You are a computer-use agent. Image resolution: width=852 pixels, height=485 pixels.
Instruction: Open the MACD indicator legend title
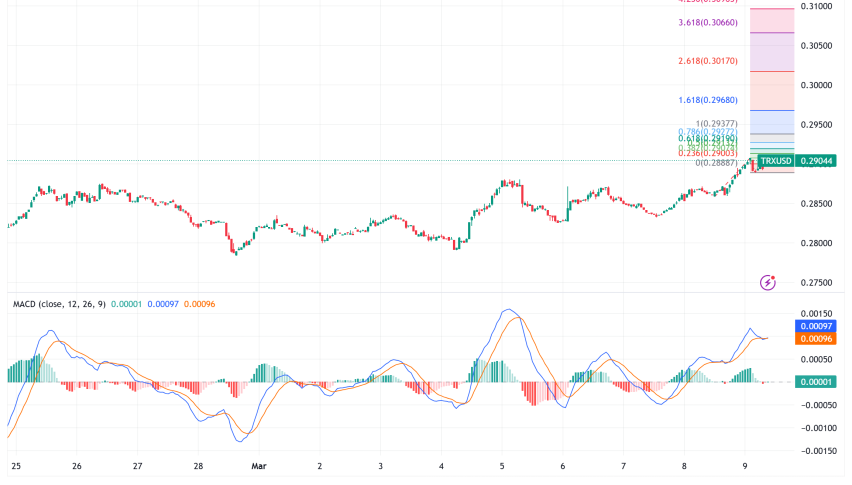click(x=57, y=303)
